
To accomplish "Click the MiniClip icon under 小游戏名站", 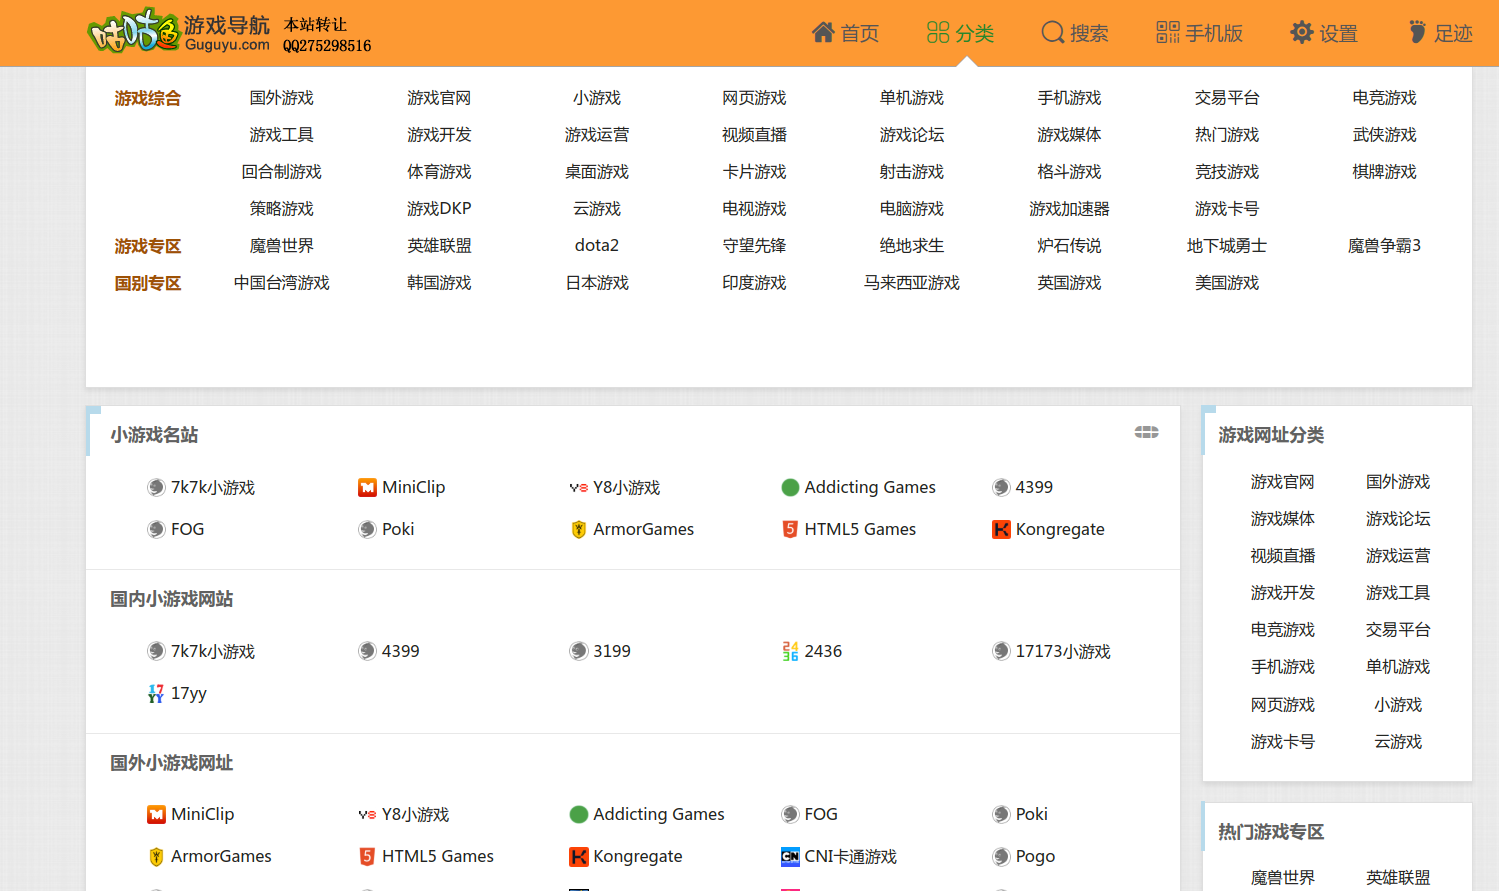I will coord(367,488).
